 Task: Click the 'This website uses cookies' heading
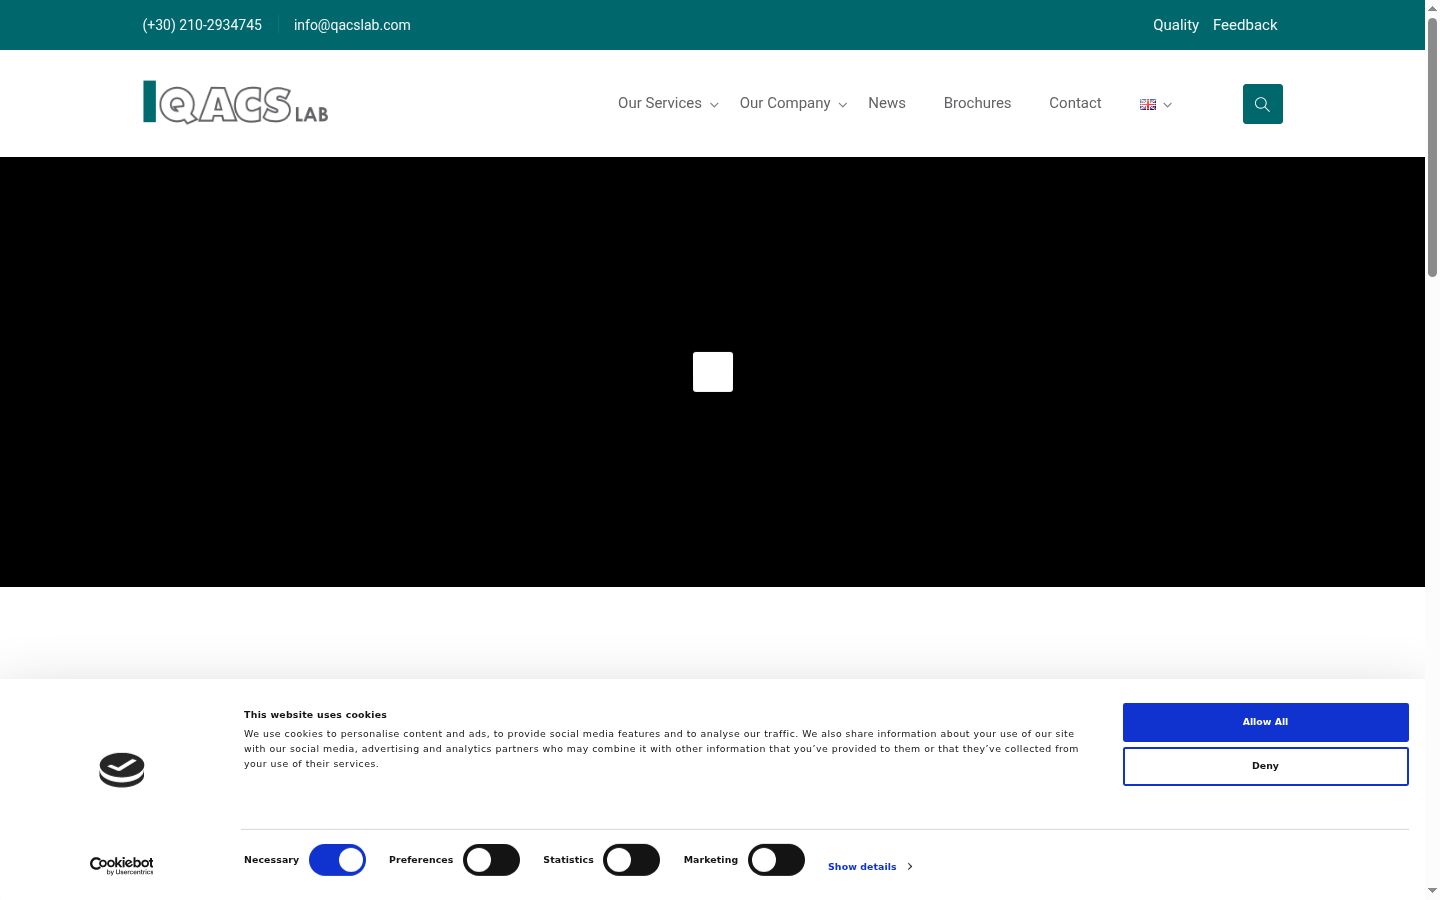pos(315,715)
